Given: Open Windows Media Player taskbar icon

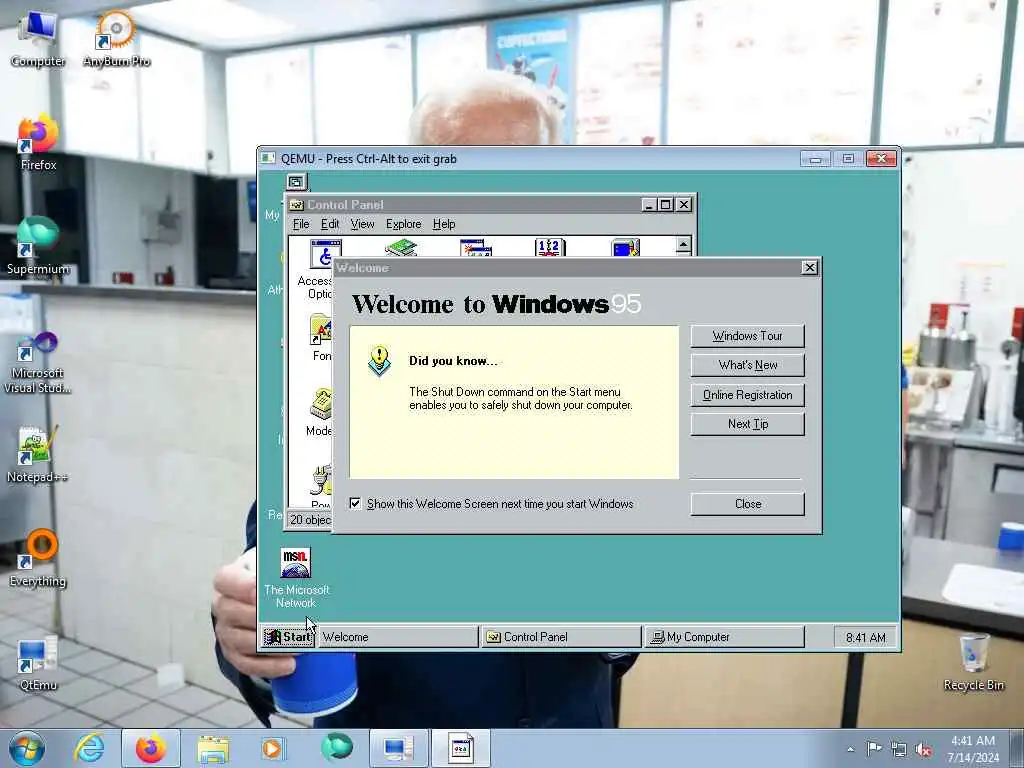Looking at the screenshot, I should pos(273,748).
